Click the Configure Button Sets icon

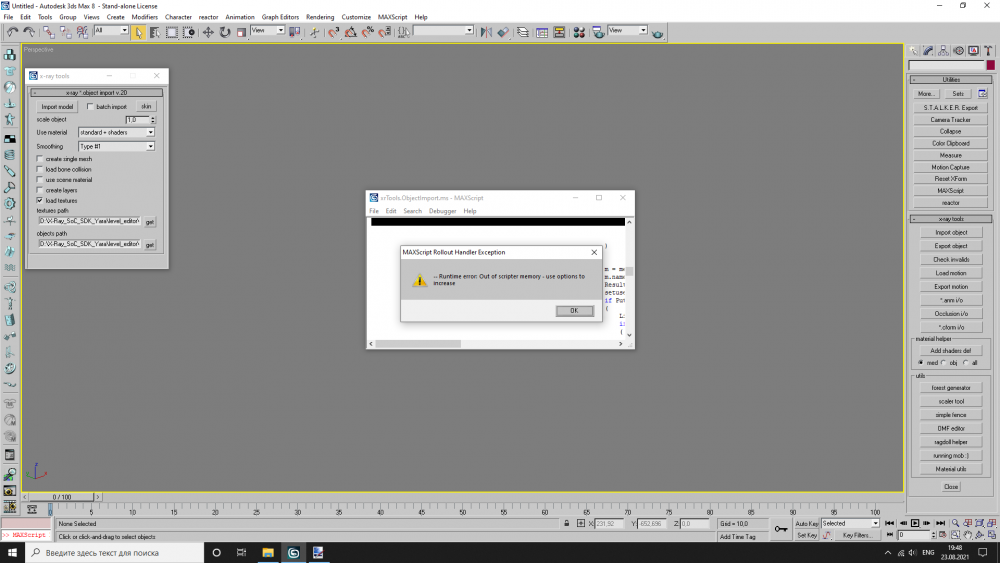982,94
